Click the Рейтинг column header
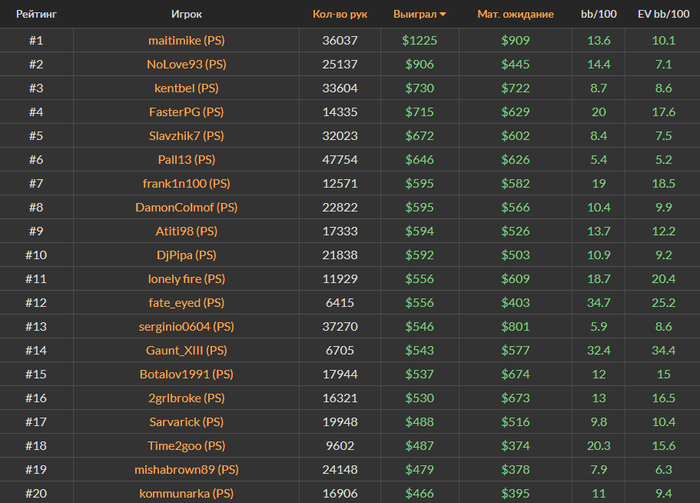This screenshot has width=700, height=503. click(x=35, y=16)
